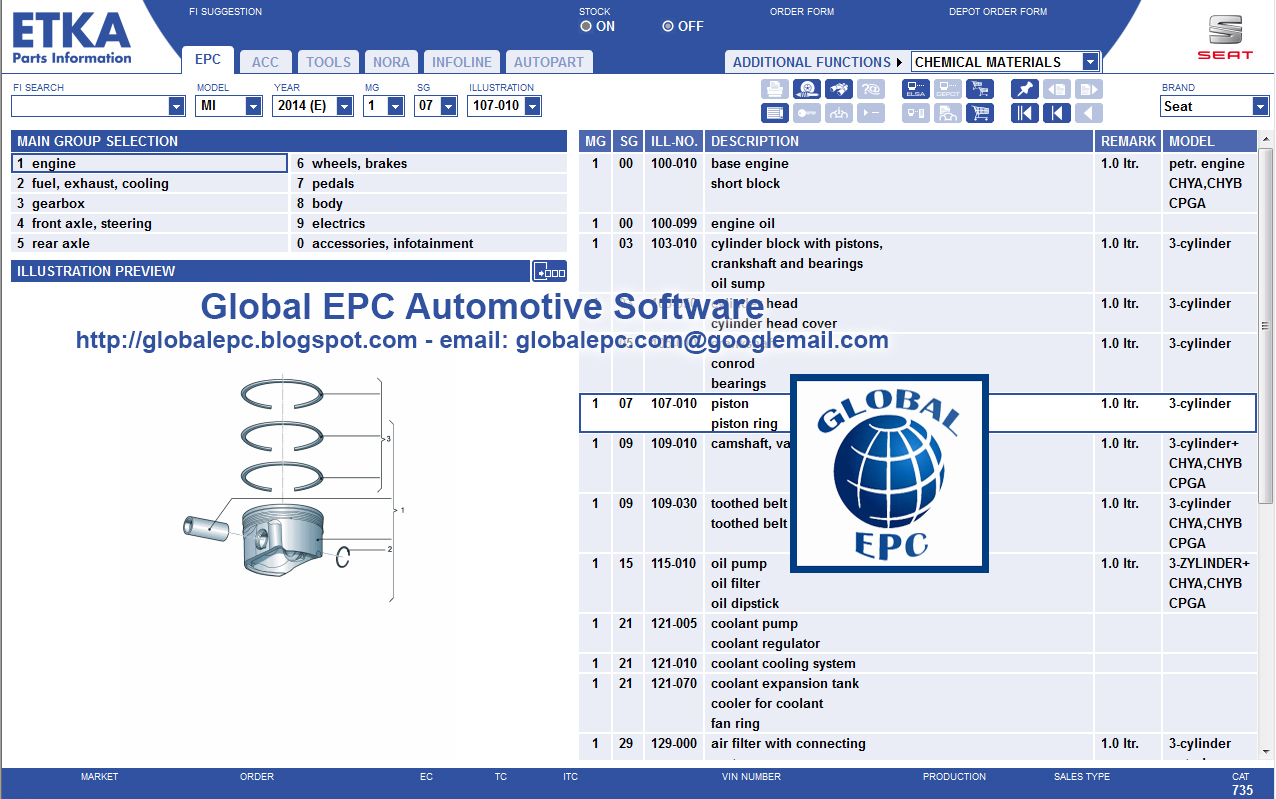Select the stock OFF radio button

(668, 26)
